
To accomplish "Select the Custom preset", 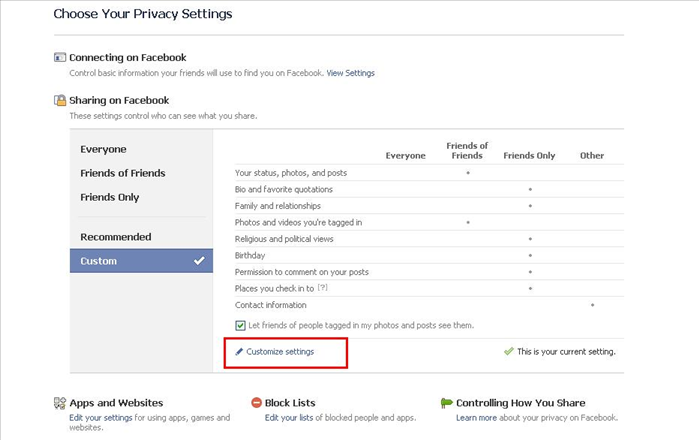I will 141,261.
